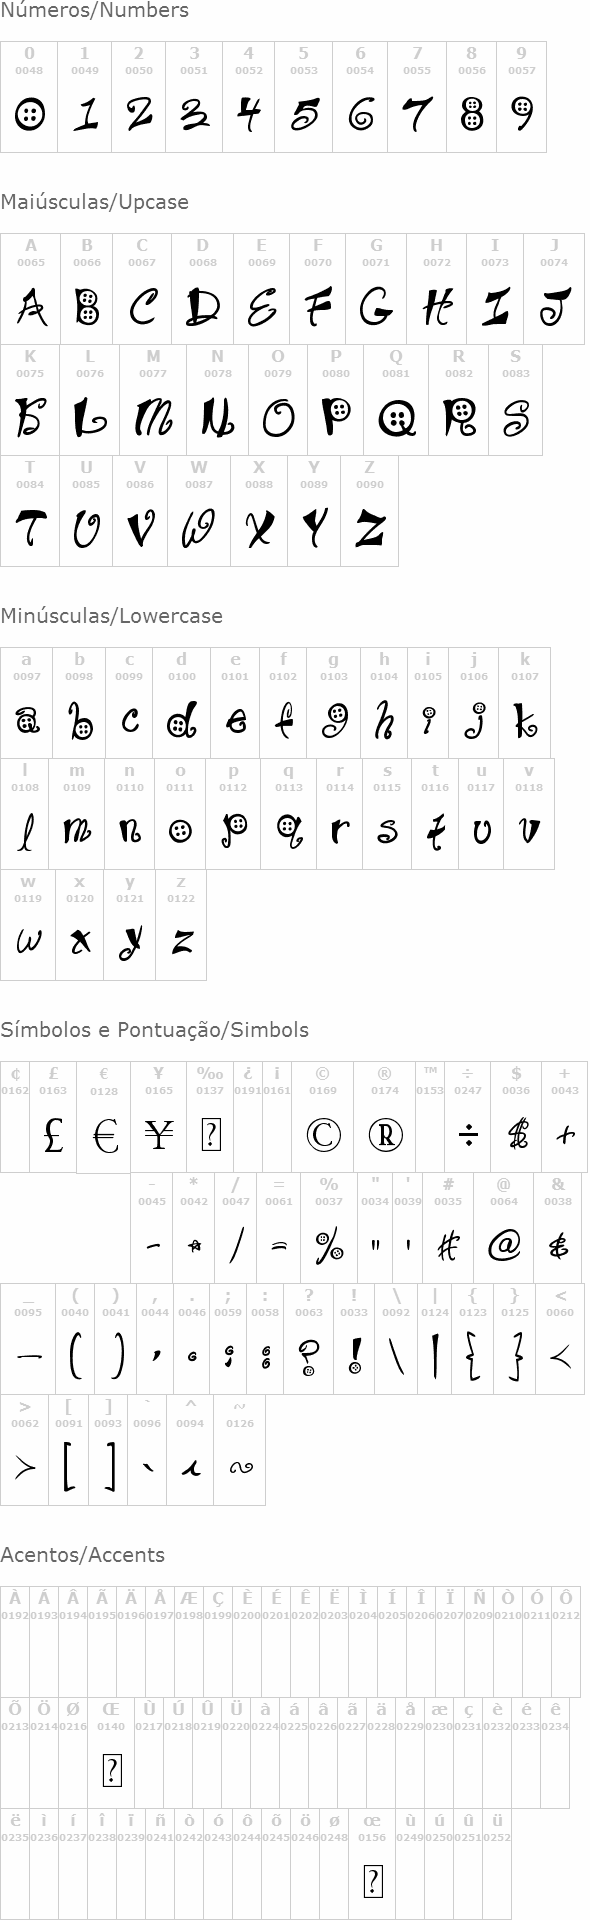Click the question mark glyph 0063
This screenshot has height=1920, width=590.
310,1357
